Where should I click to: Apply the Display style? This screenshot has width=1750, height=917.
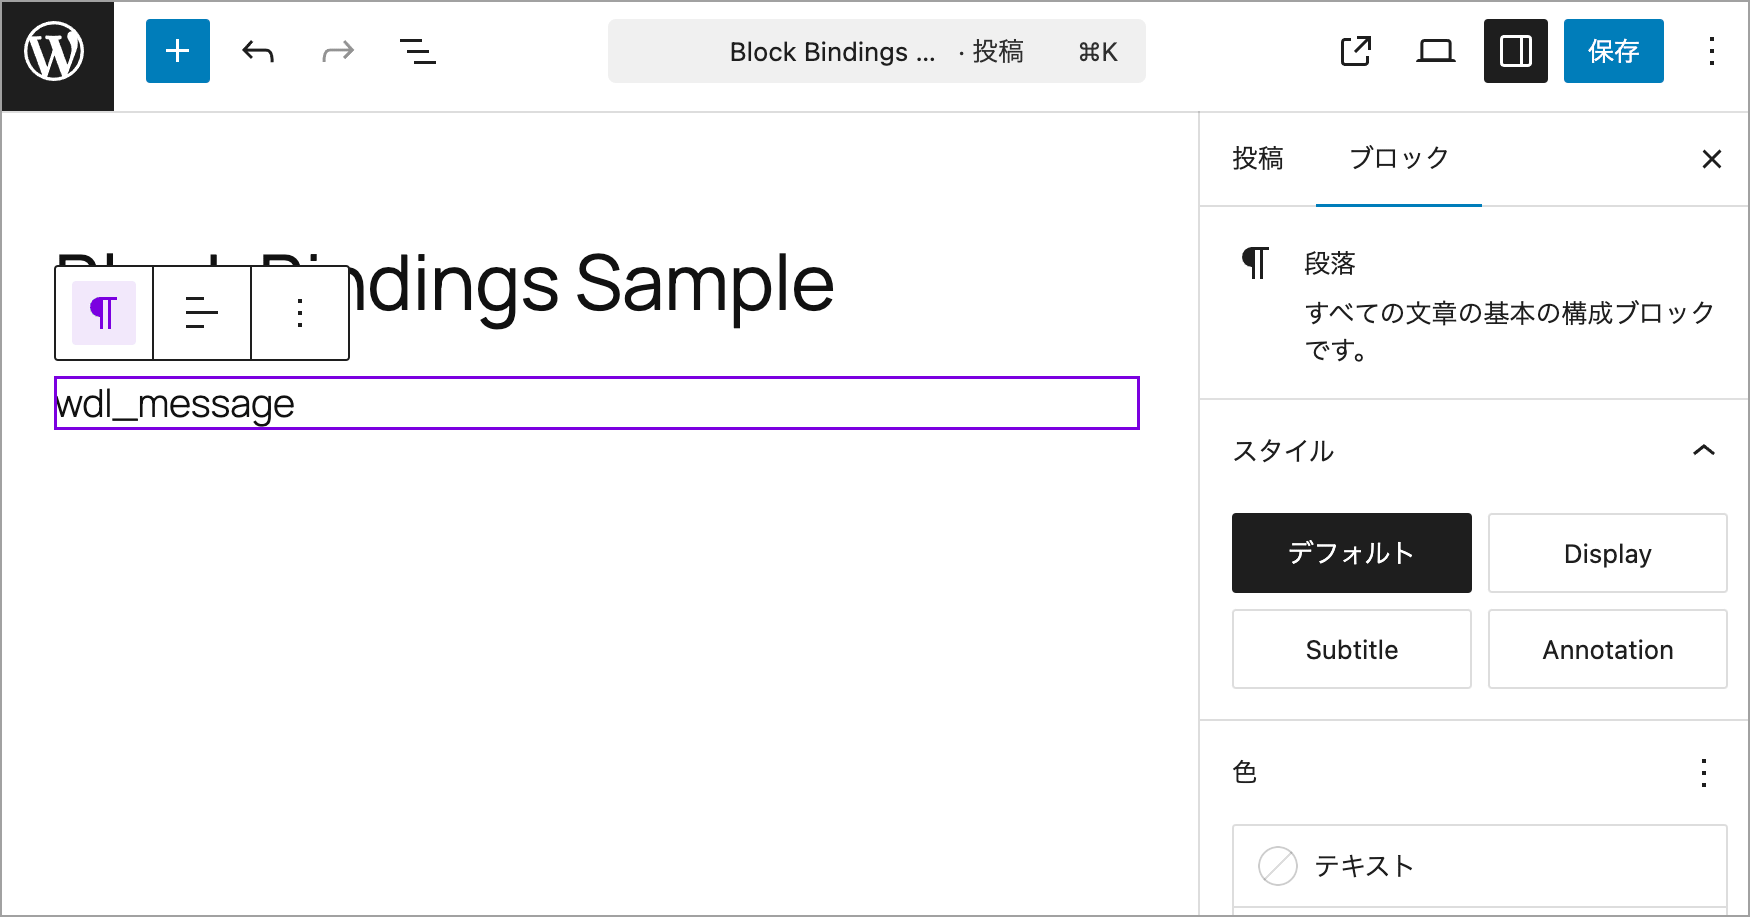tap(1608, 553)
